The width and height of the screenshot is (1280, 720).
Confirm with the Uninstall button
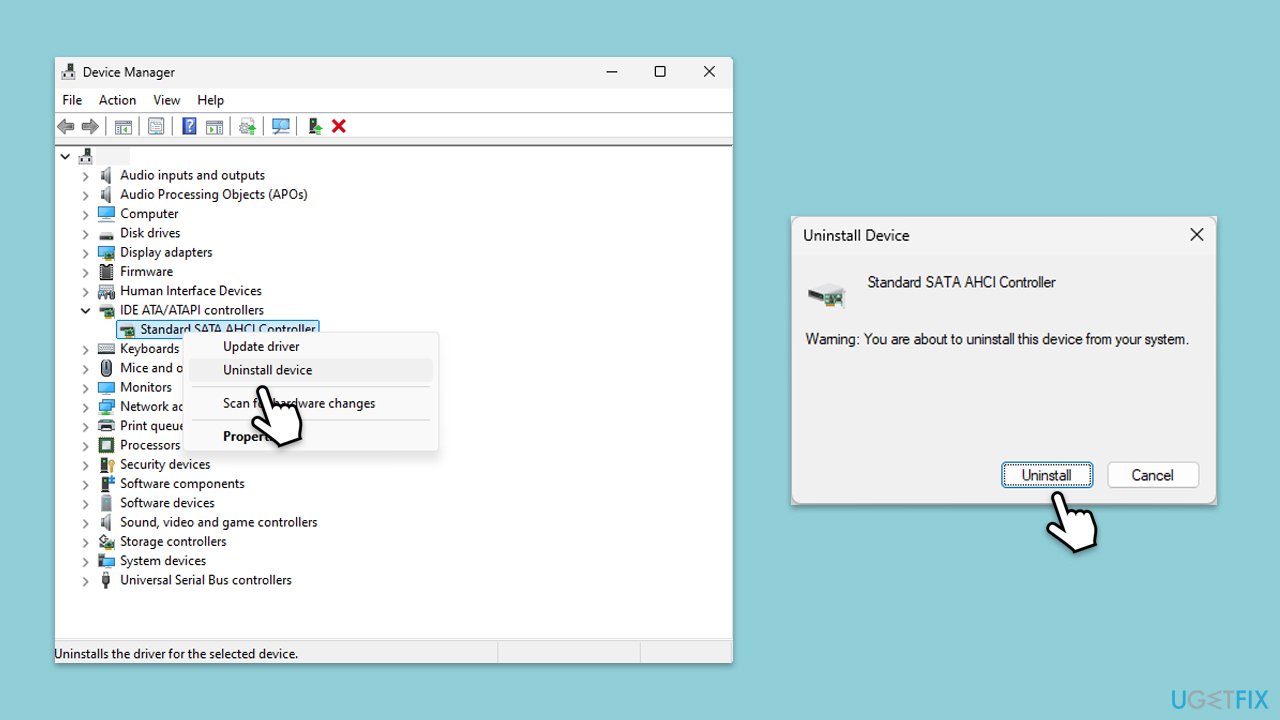pos(1047,475)
